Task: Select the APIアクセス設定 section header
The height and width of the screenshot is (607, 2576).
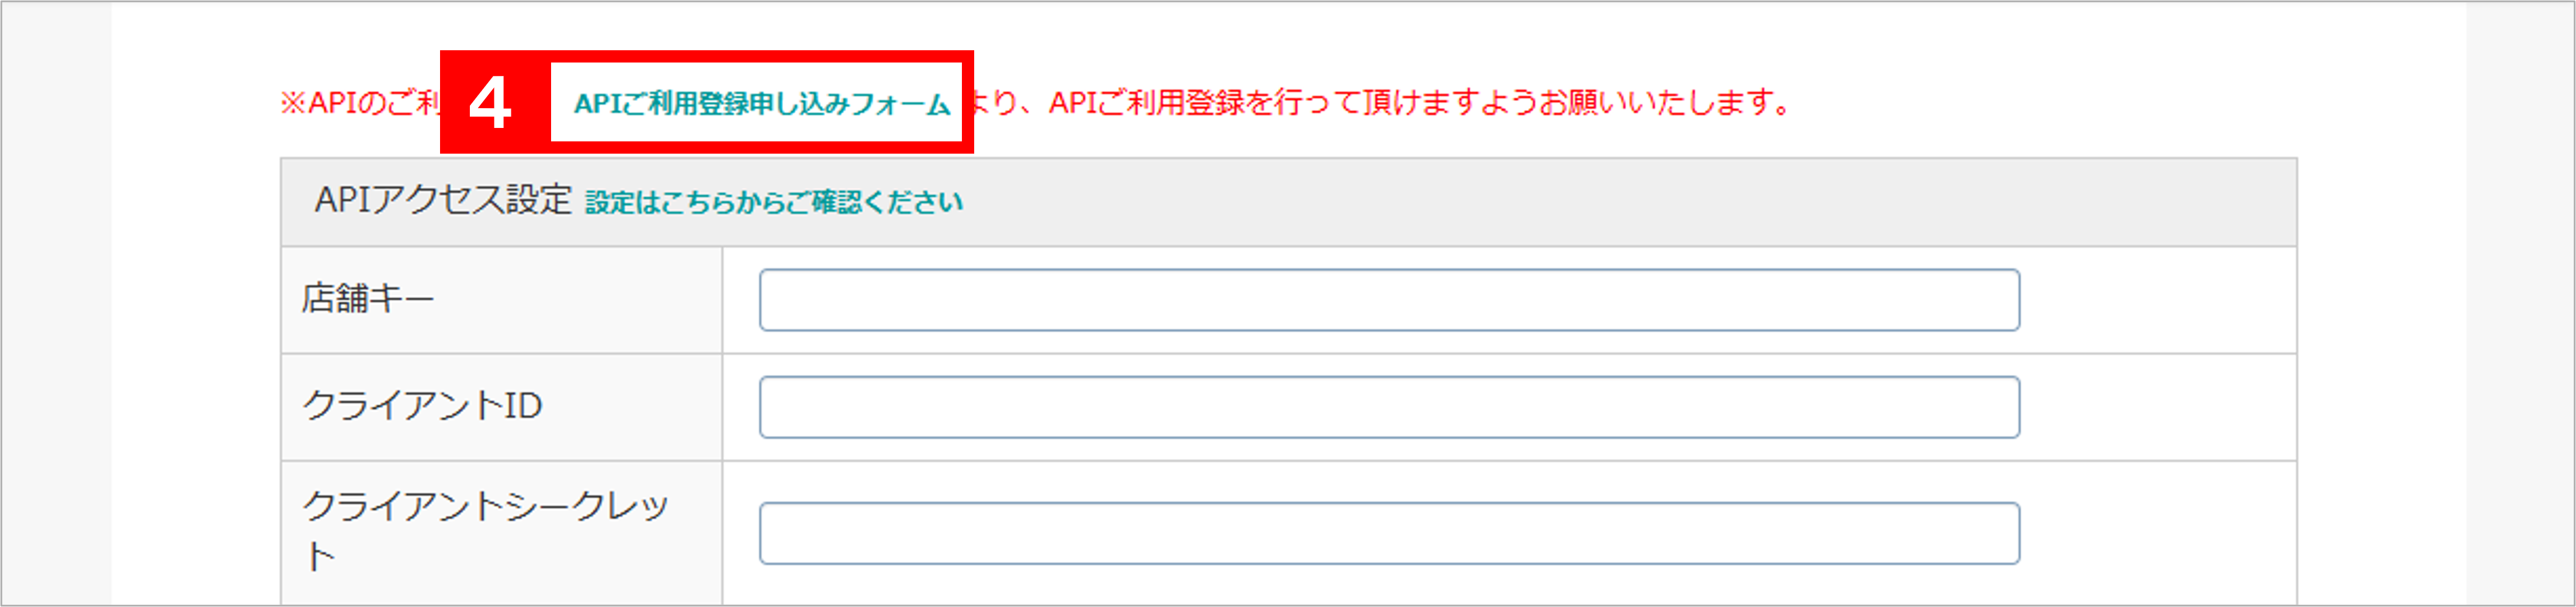Action: pos(443,201)
